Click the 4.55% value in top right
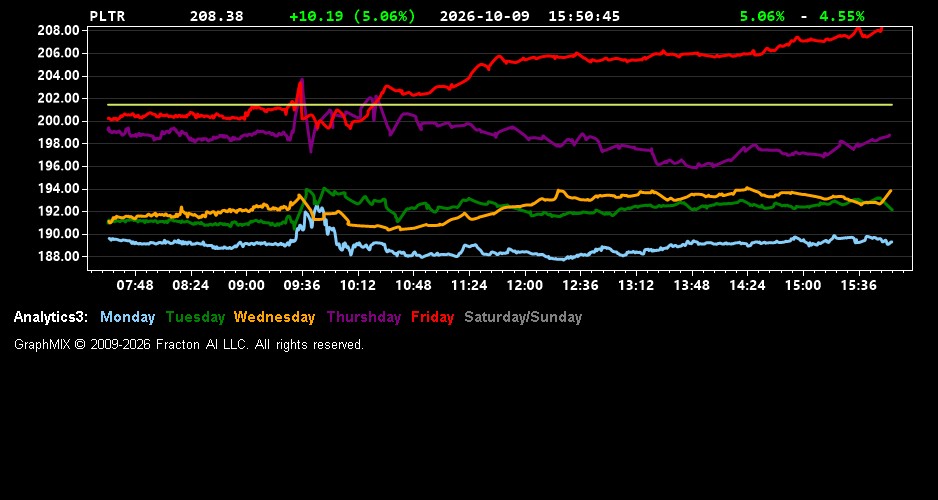 [x=842, y=16]
